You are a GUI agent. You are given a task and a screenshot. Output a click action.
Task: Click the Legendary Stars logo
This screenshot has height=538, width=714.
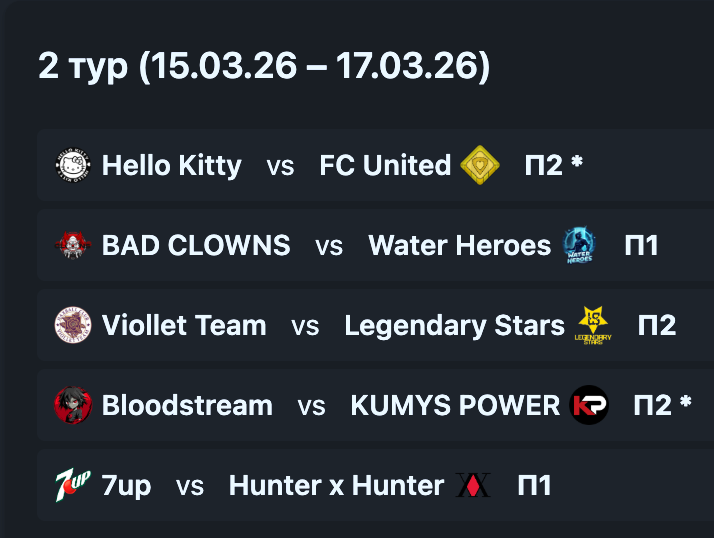point(594,325)
